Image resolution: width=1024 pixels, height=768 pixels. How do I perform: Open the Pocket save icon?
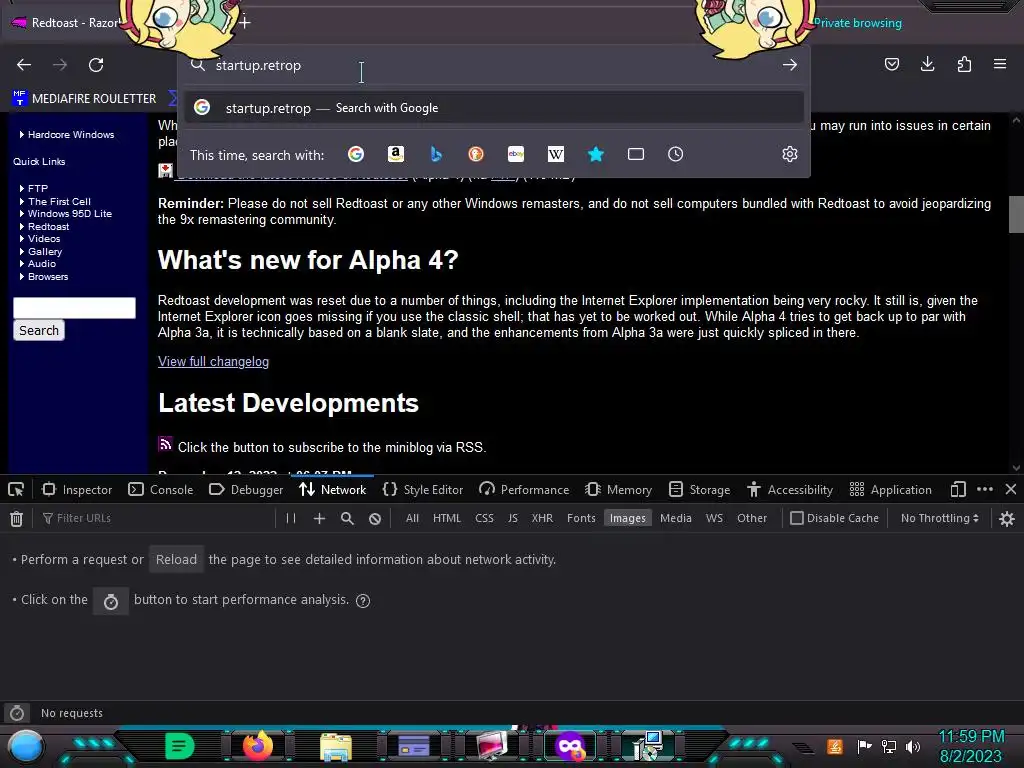coord(891,64)
